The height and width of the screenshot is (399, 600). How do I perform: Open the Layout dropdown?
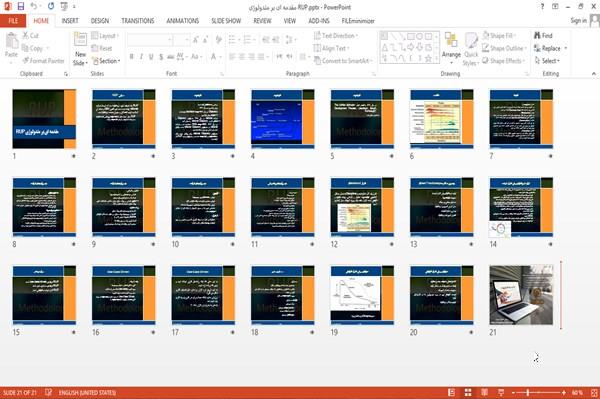pos(105,36)
